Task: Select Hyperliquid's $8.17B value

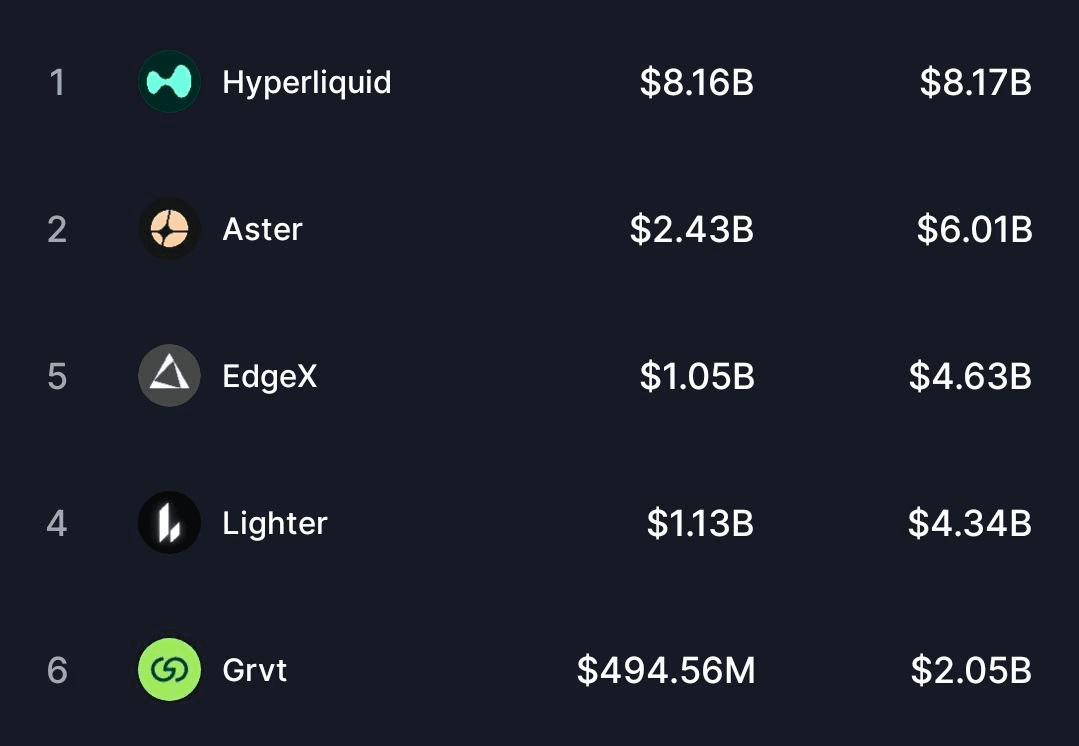Action: (x=975, y=82)
